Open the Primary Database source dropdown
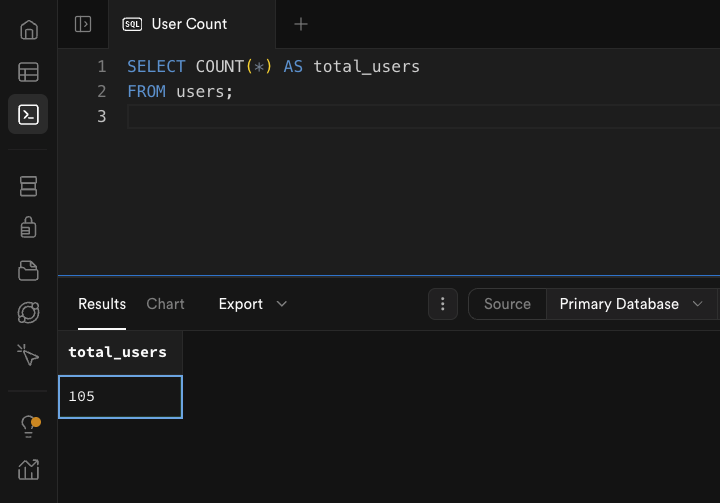 [x=631, y=304]
